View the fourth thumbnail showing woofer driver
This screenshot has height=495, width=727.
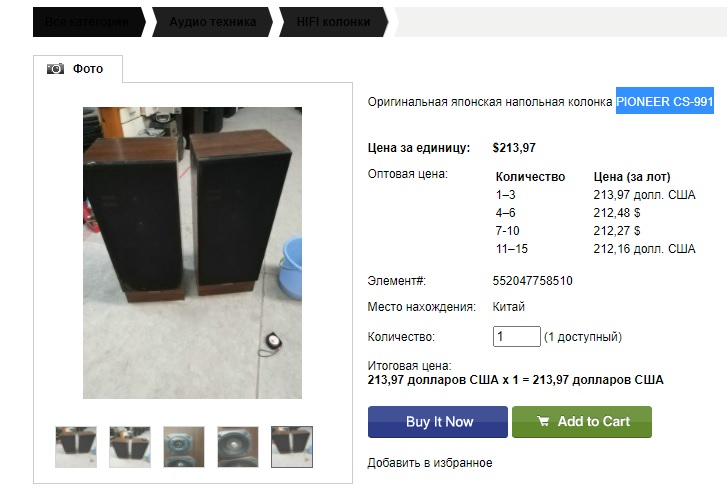pos(238,447)
